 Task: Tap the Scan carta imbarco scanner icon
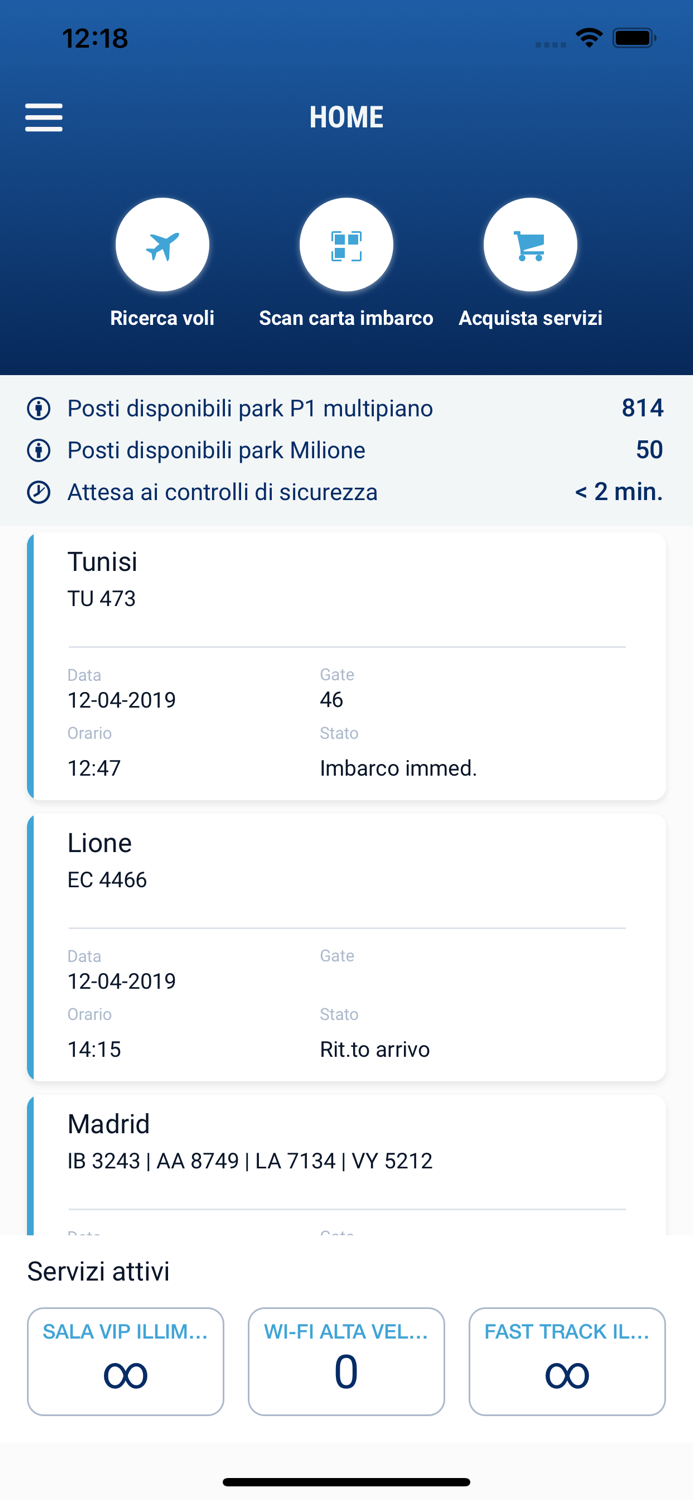346,243
